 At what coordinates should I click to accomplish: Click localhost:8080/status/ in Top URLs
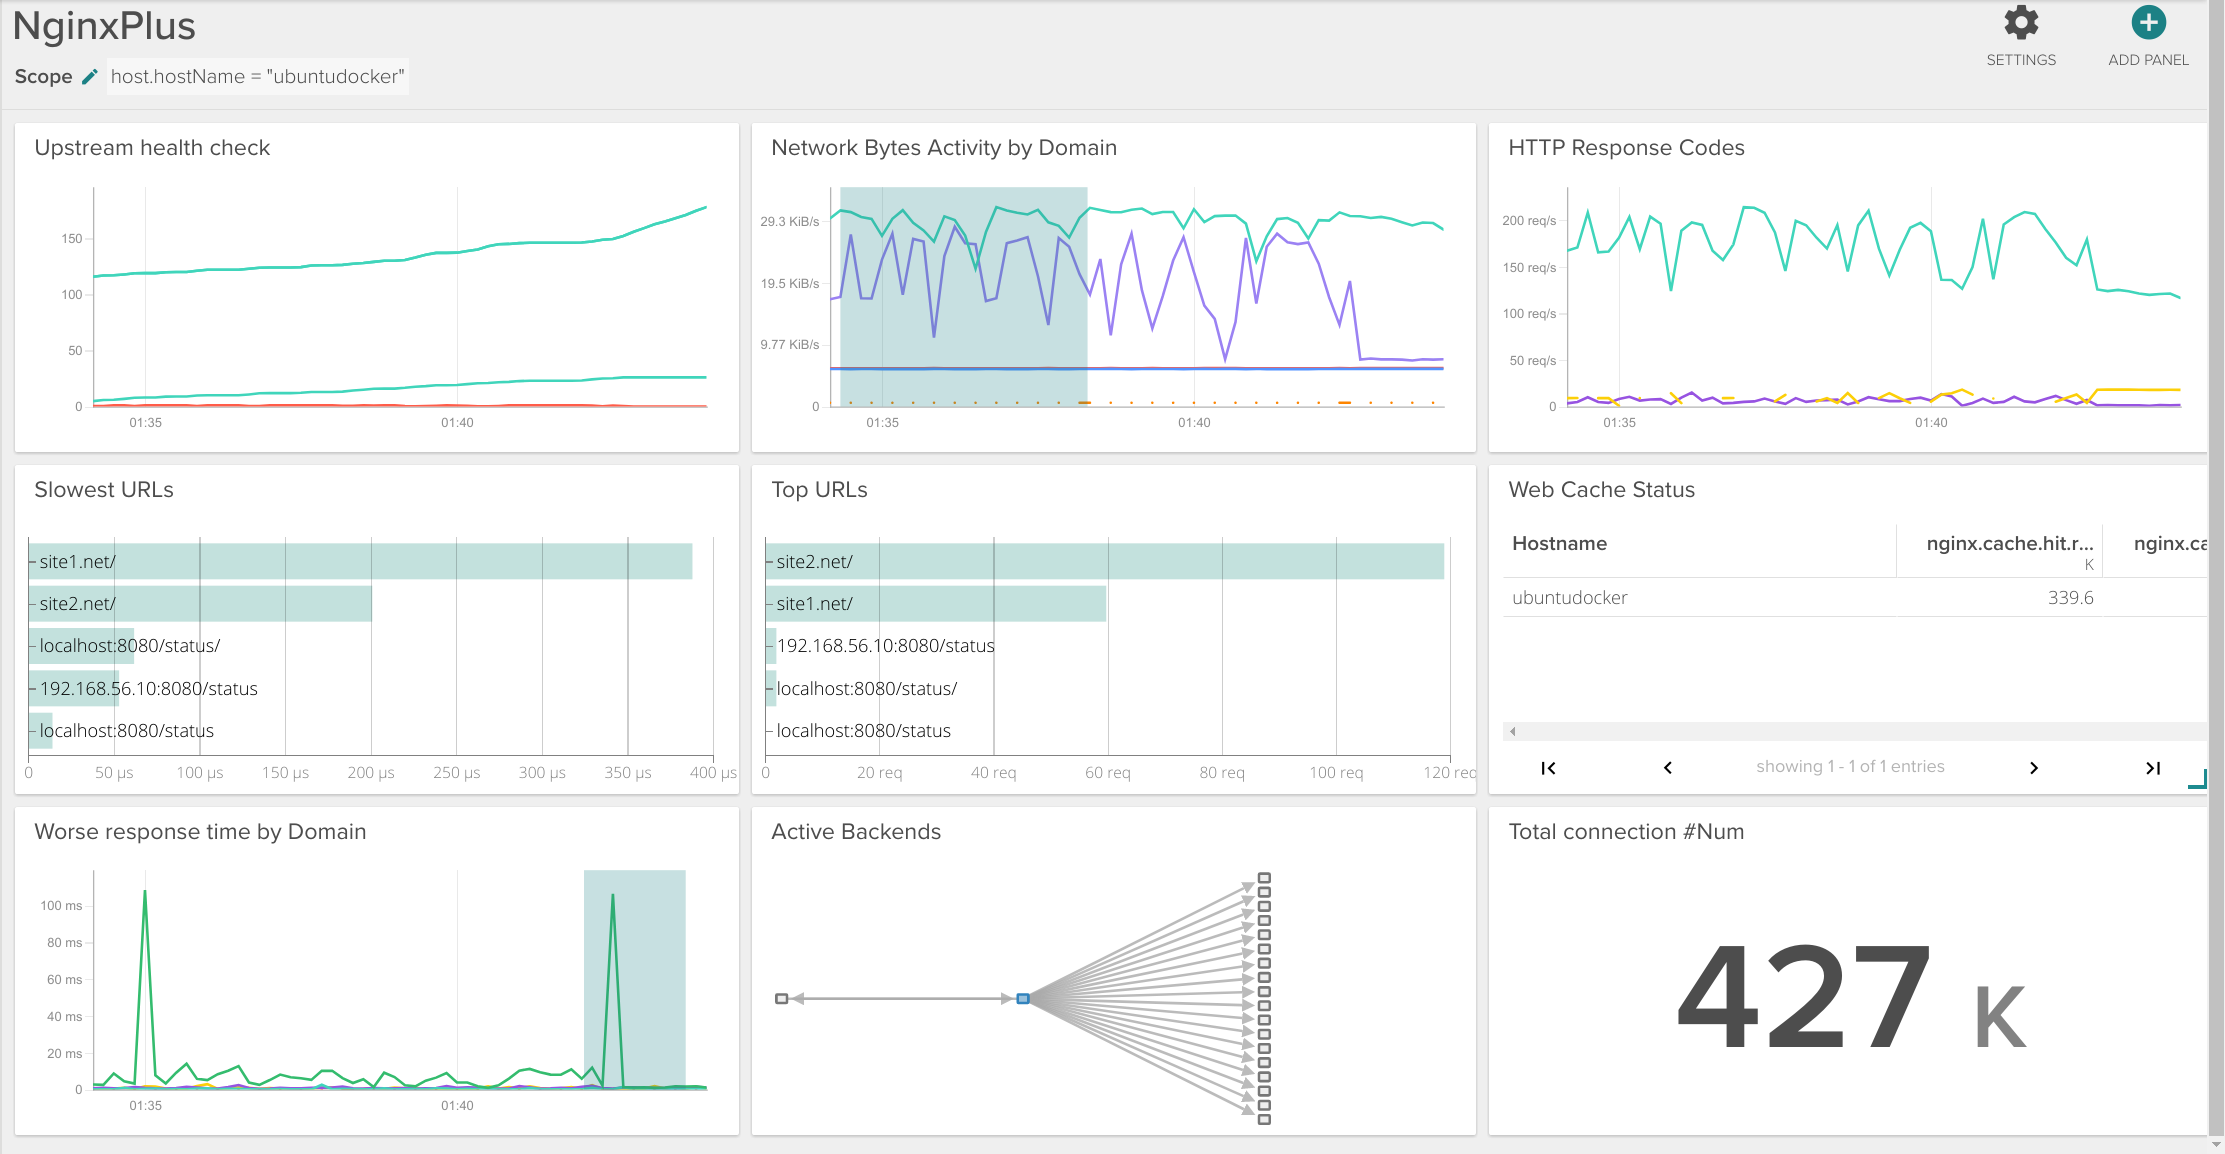click(866, 689)
